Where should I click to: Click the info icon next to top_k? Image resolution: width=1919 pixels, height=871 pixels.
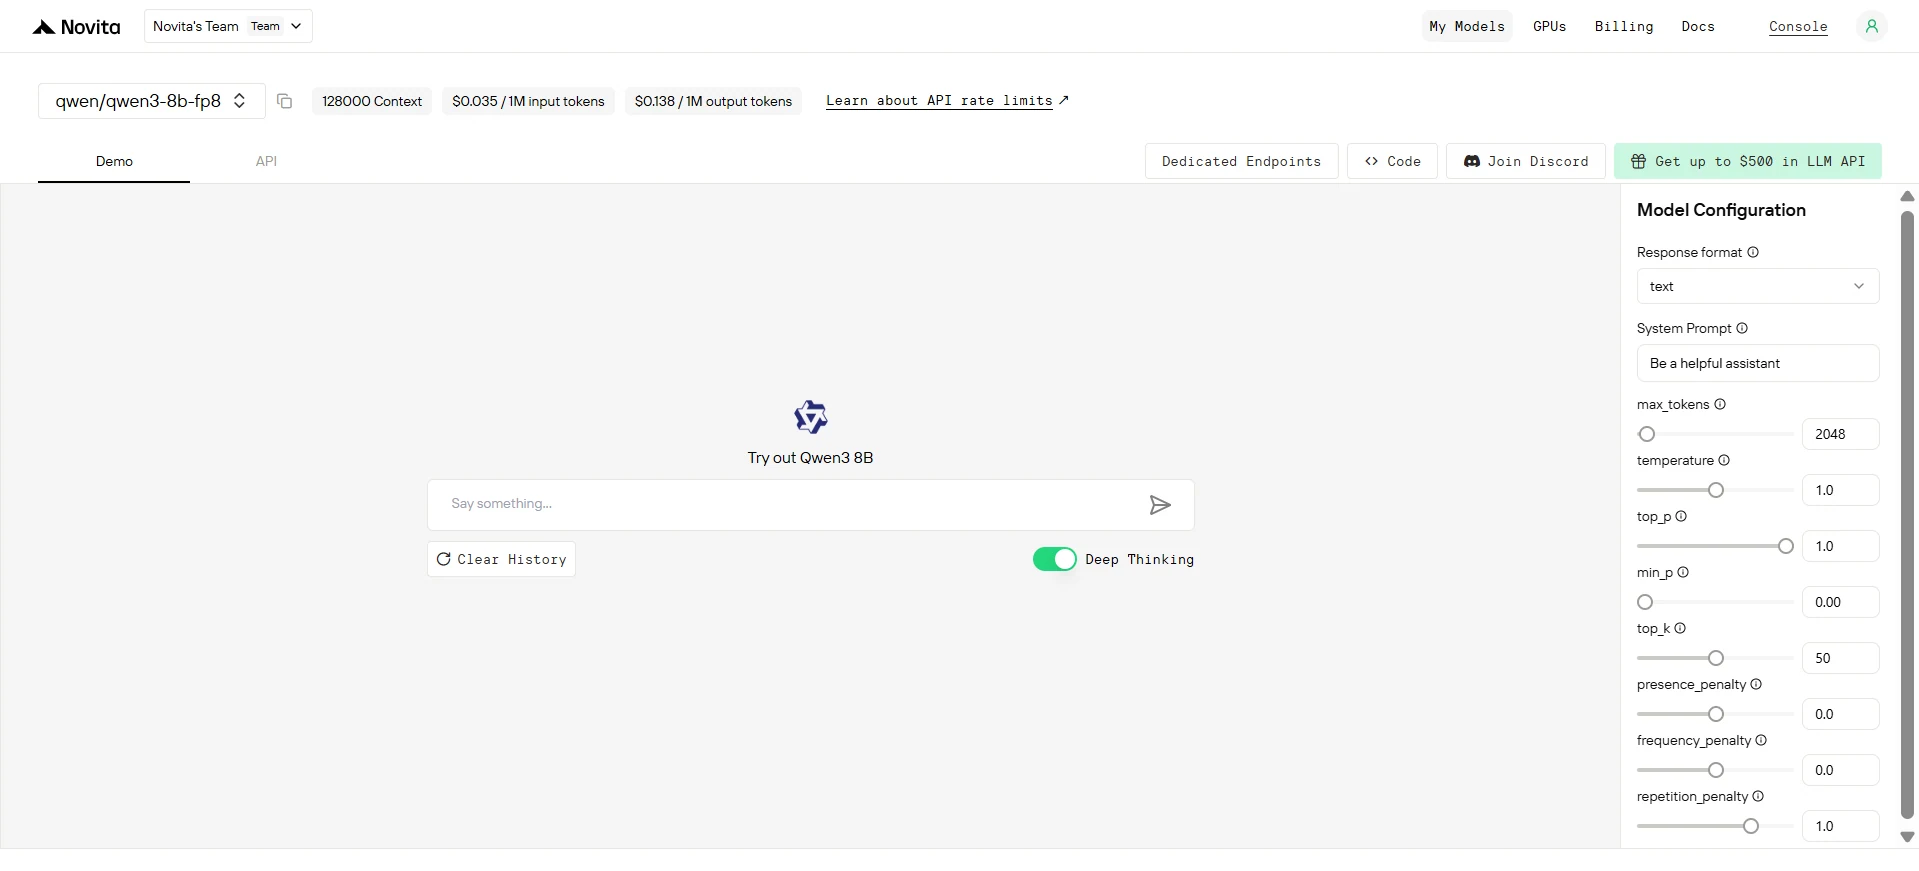click(x=1680, y=628)
